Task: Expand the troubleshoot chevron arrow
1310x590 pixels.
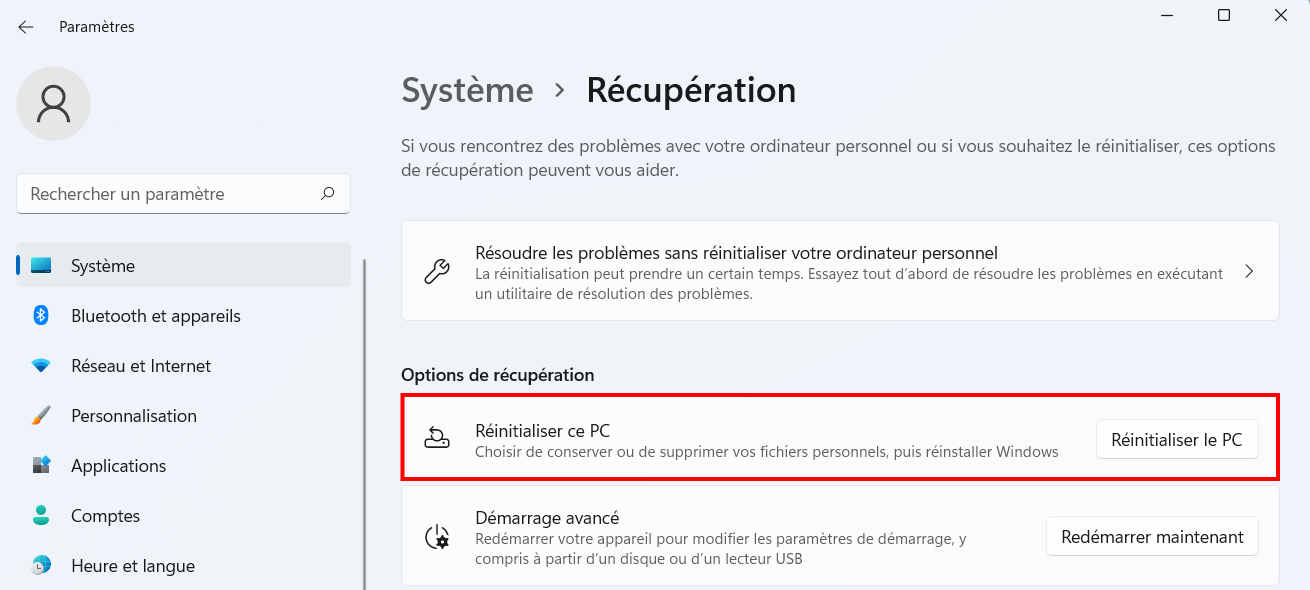Action: [1249, 271]
